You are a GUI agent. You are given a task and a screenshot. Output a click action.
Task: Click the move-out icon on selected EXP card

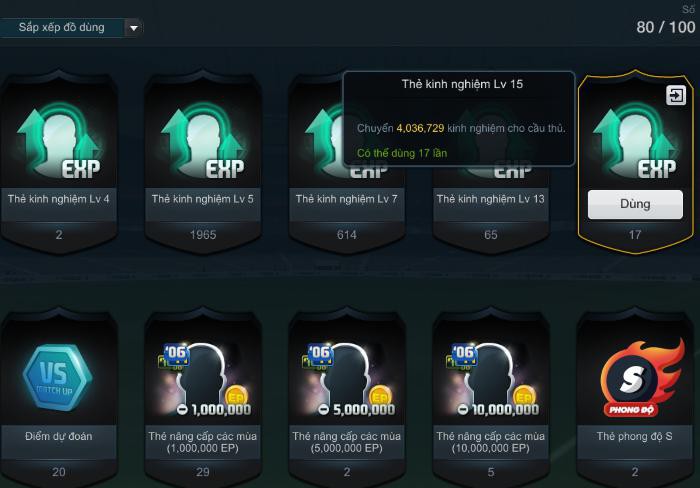[675, 95]
